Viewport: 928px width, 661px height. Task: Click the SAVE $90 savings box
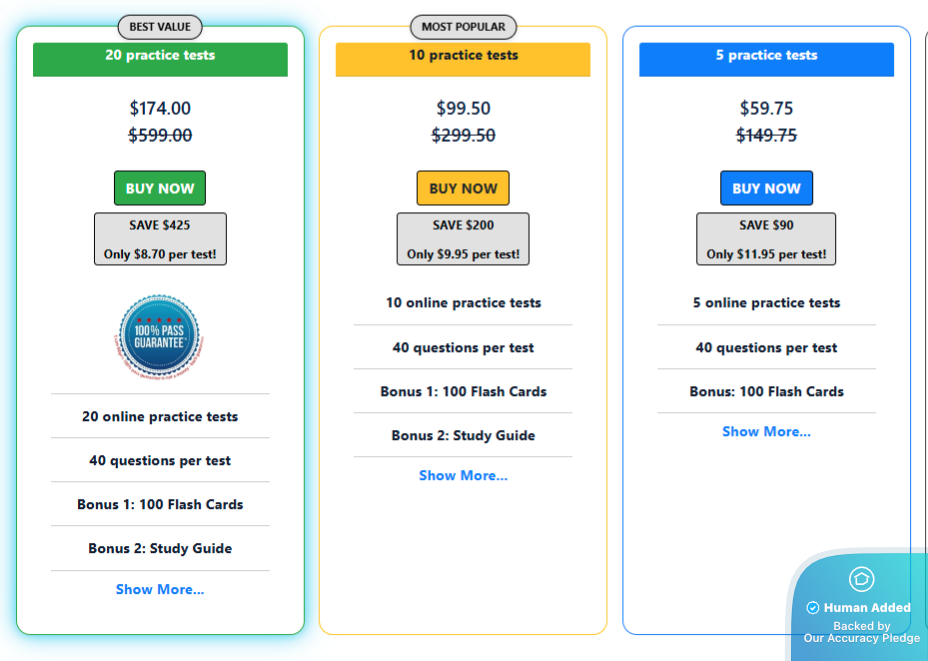click(x=766, y=239)
